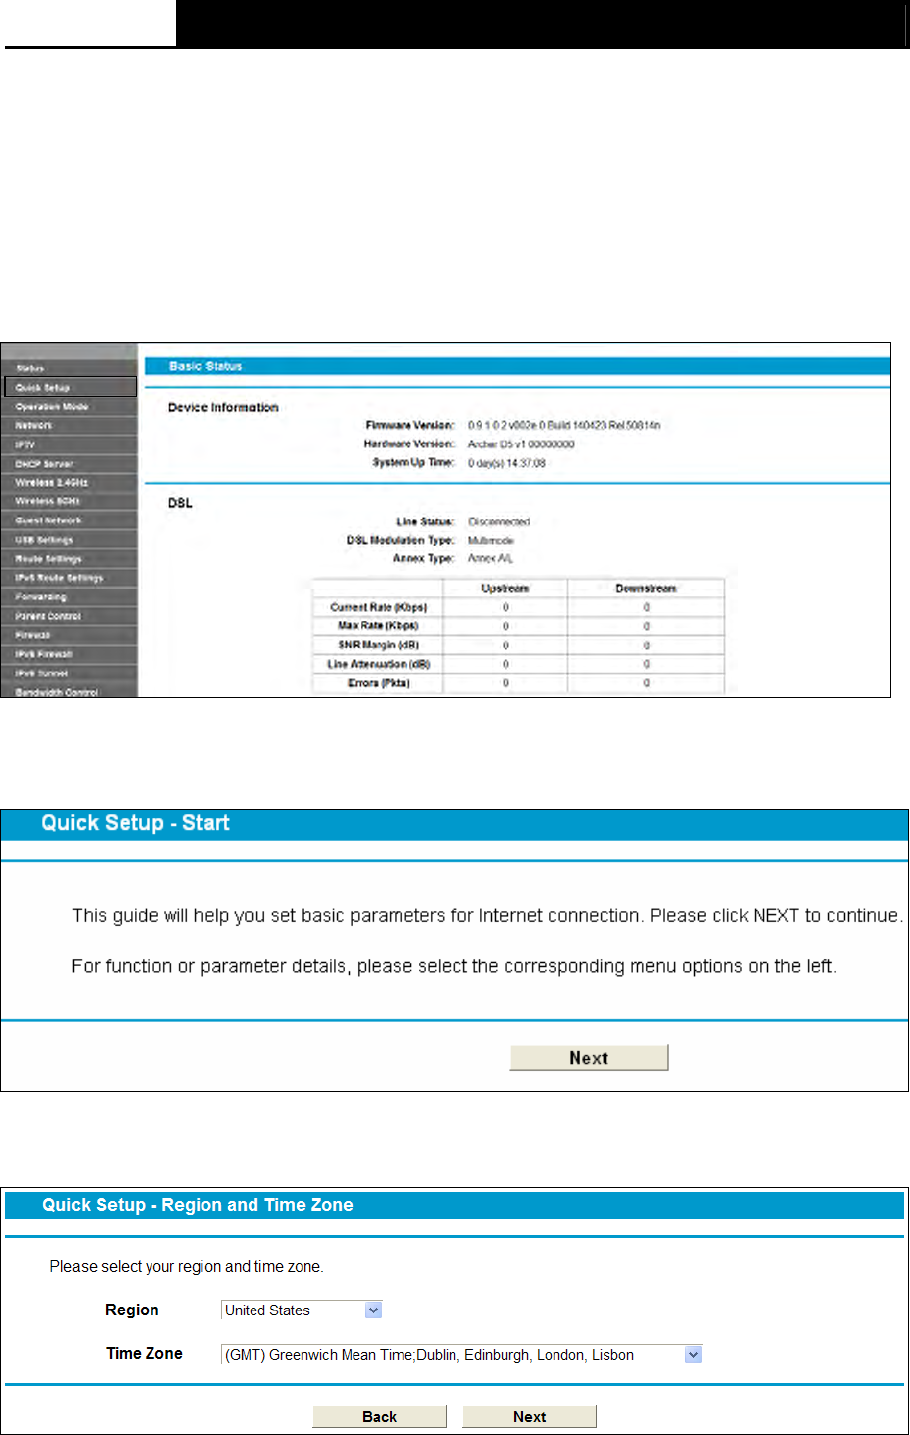Viewport: 910px width, 1435px height.
Task: Click the Basic Status header
Action: point(206,366)
